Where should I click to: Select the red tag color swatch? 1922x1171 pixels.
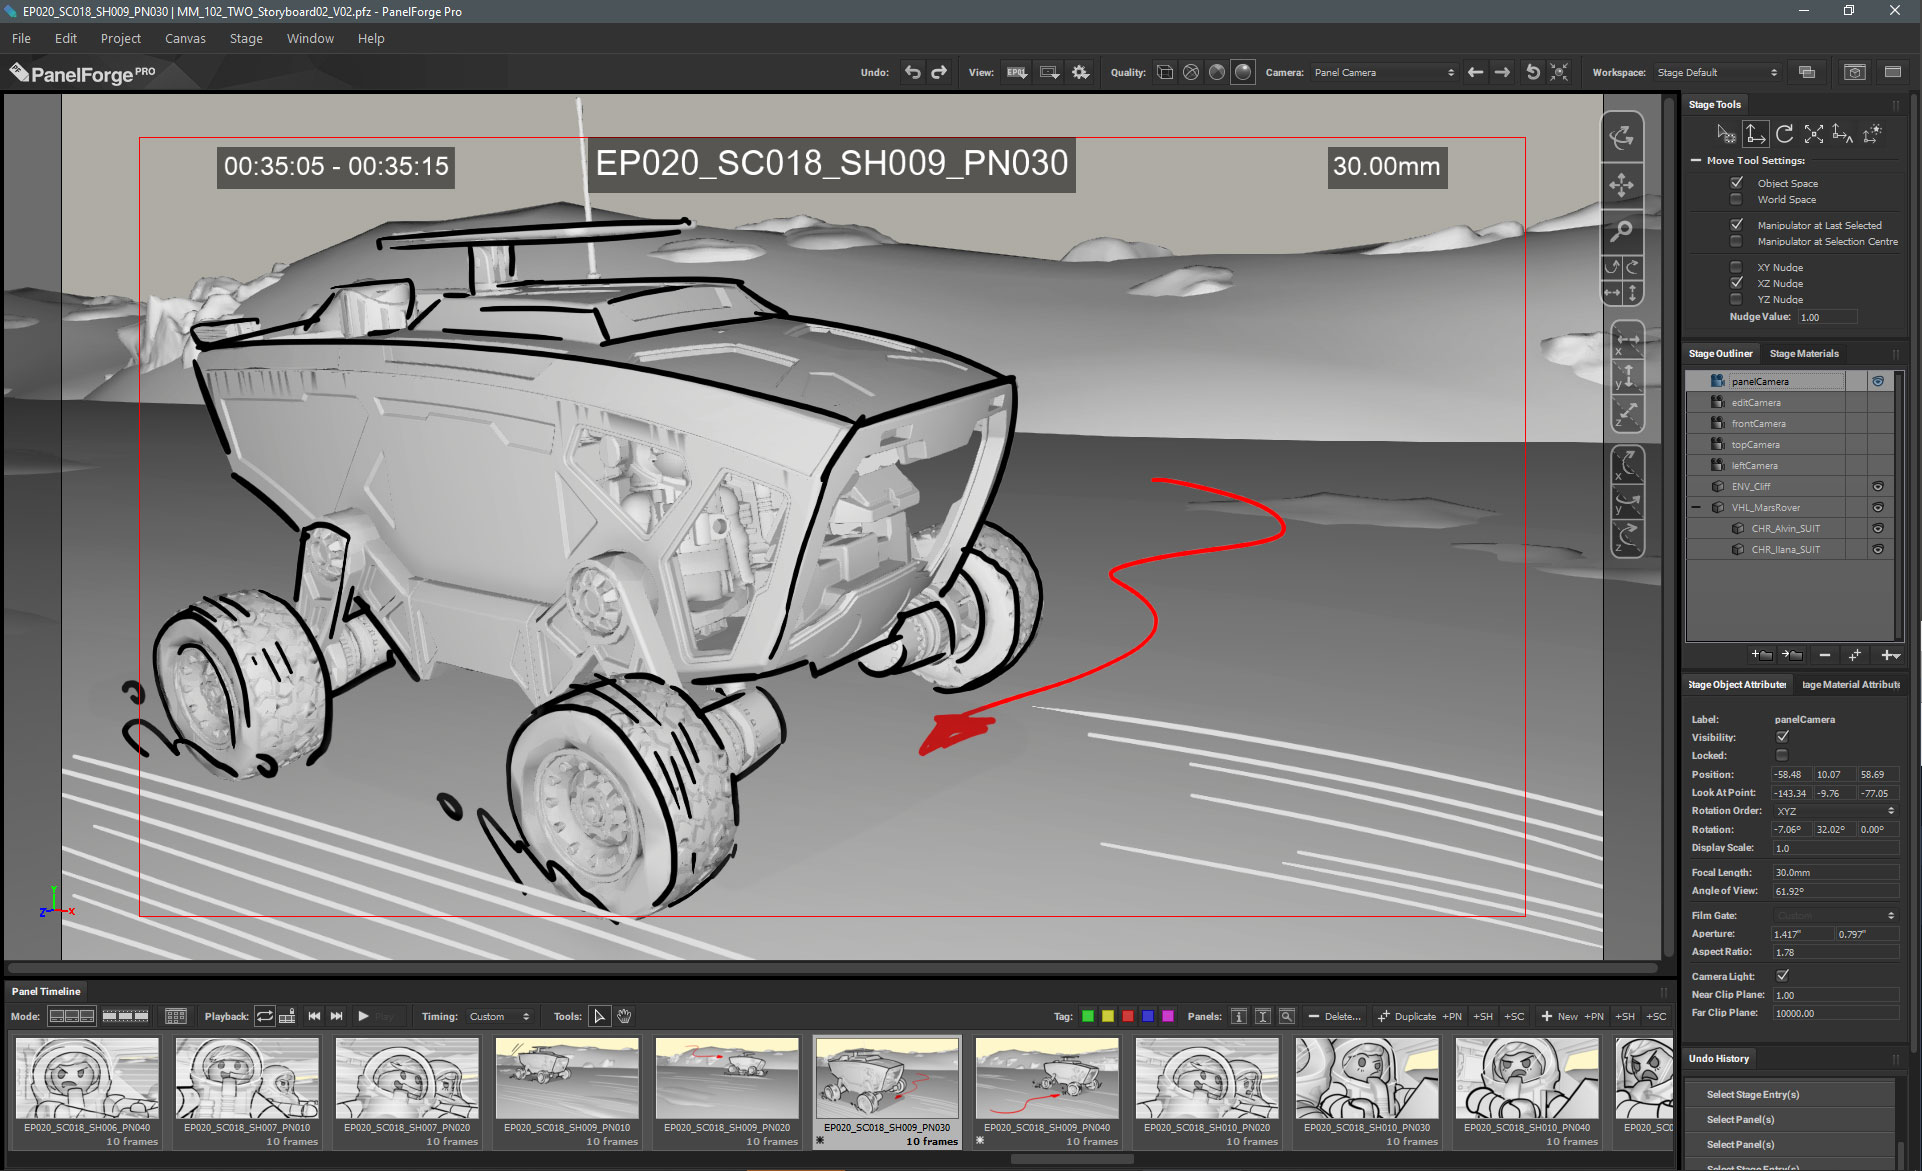(x=1128, y=1016)
